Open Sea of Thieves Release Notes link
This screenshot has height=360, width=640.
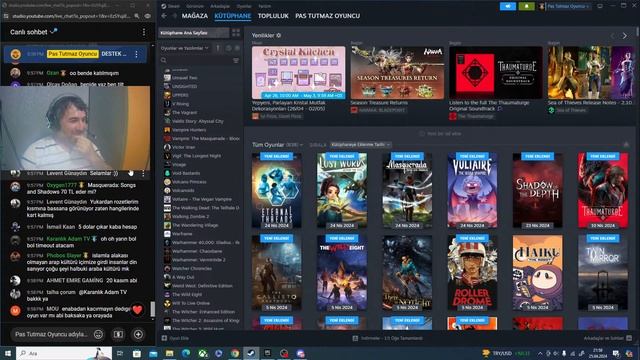point(590,103)
